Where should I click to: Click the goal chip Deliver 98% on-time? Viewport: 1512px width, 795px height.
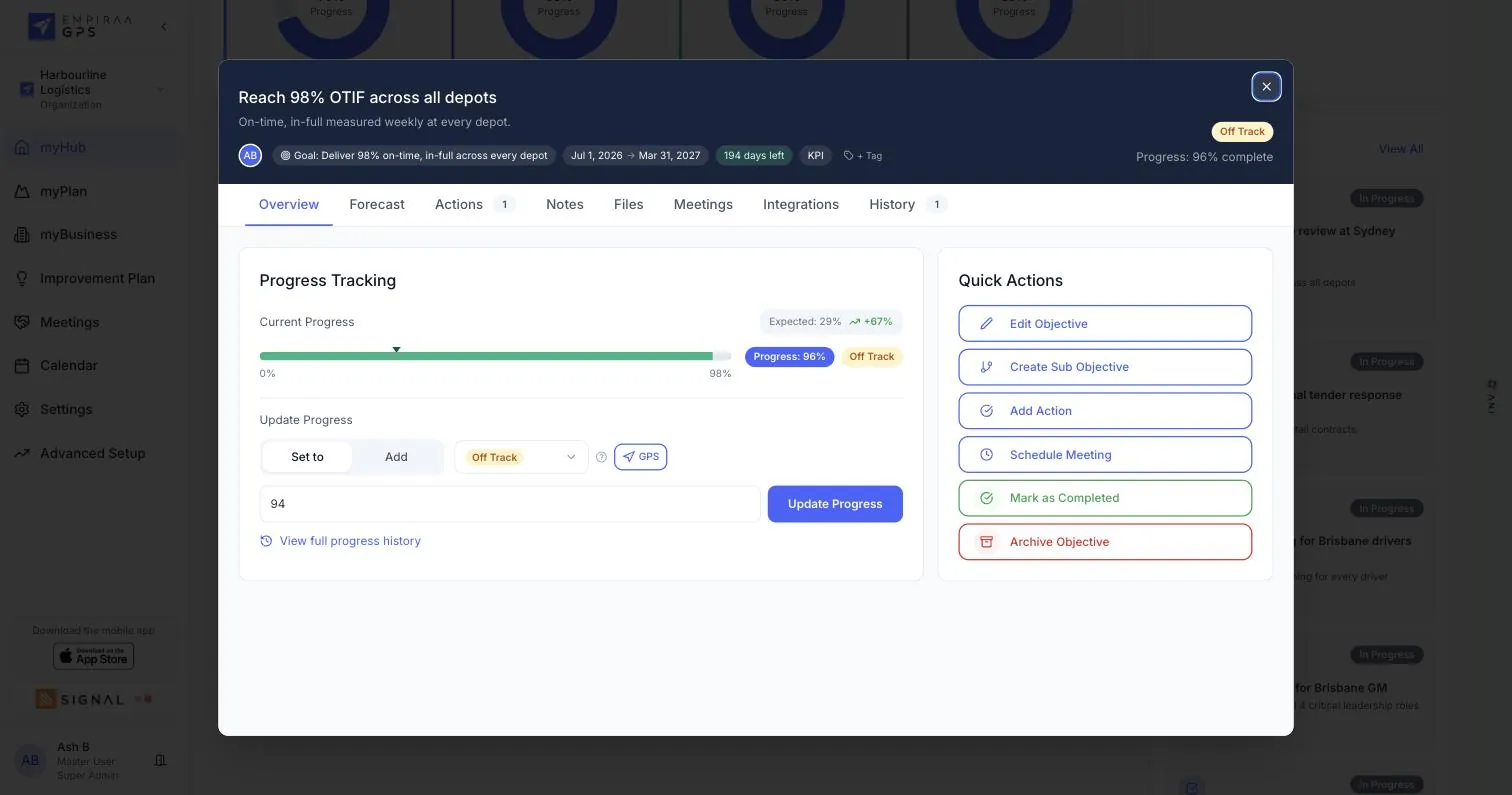click(x=414, y=156)
